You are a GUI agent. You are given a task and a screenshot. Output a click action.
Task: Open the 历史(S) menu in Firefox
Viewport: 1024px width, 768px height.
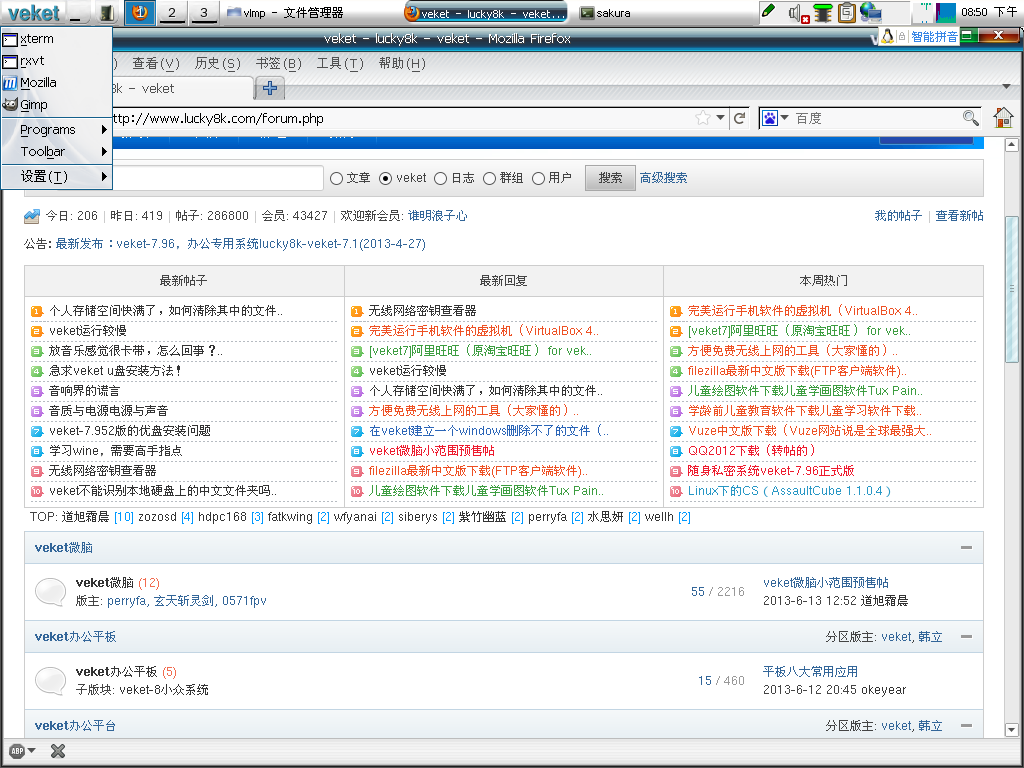[217, 63]
